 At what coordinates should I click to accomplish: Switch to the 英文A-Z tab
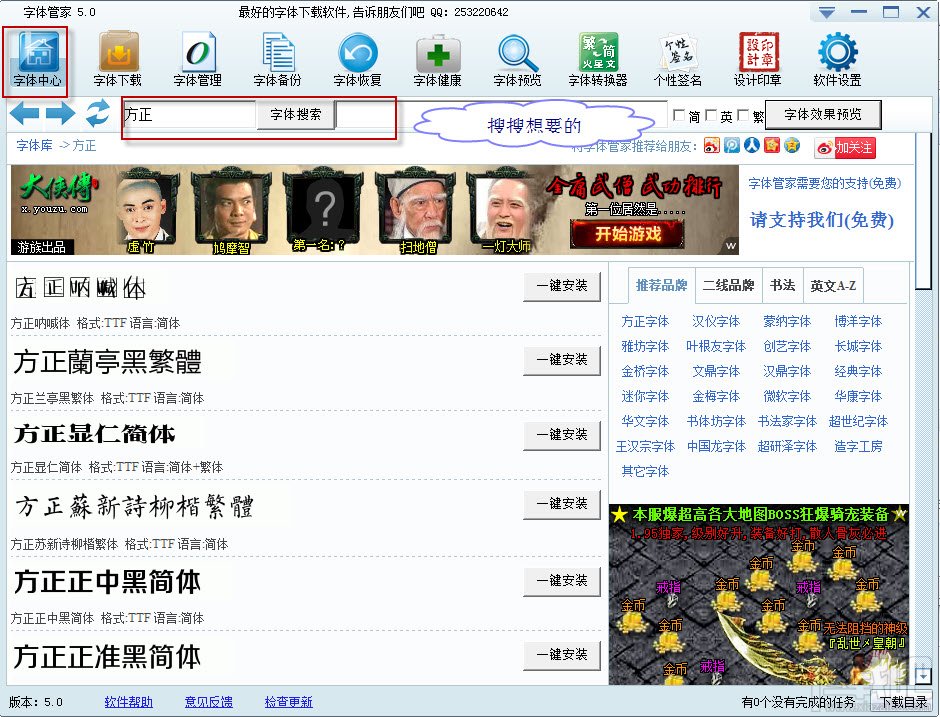coord(833,285)
